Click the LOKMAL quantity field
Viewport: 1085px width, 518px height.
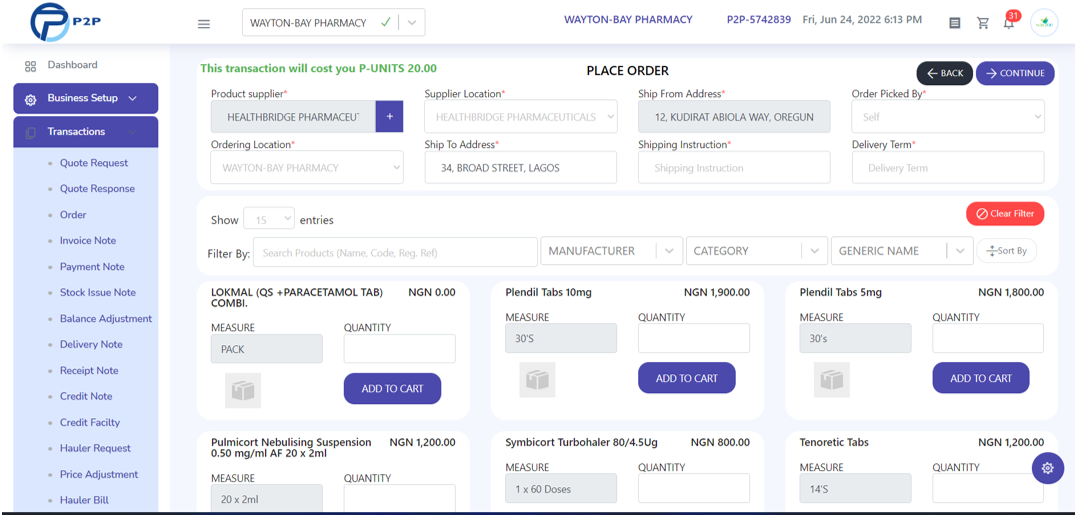[400, 349]
